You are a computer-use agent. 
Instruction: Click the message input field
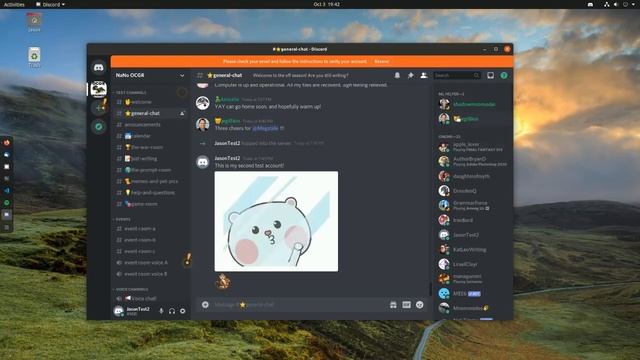(x=298, y=304)
